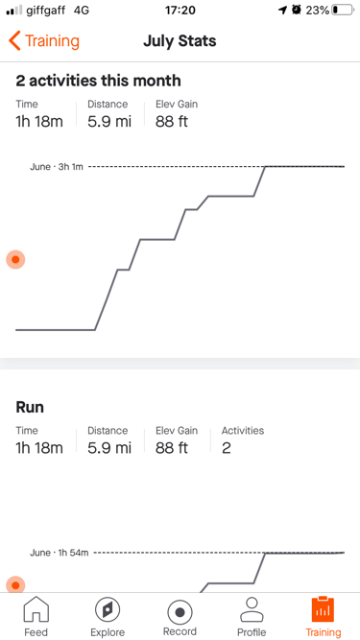Open the Profile person icon
Screen dimensions: 360x640
(x=251, y=609)
